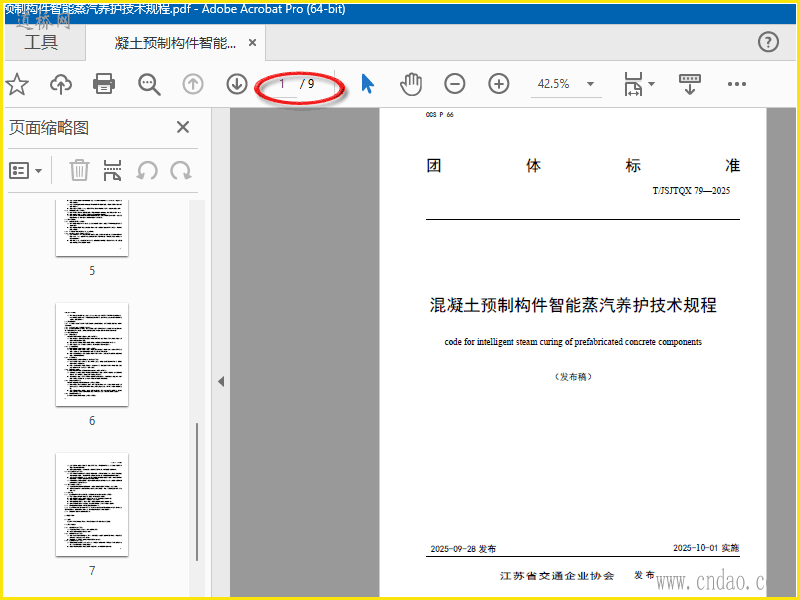Zoom in with the plus icon
The width and height of the screenshot is (800, 600).
[x=498, y=84]
